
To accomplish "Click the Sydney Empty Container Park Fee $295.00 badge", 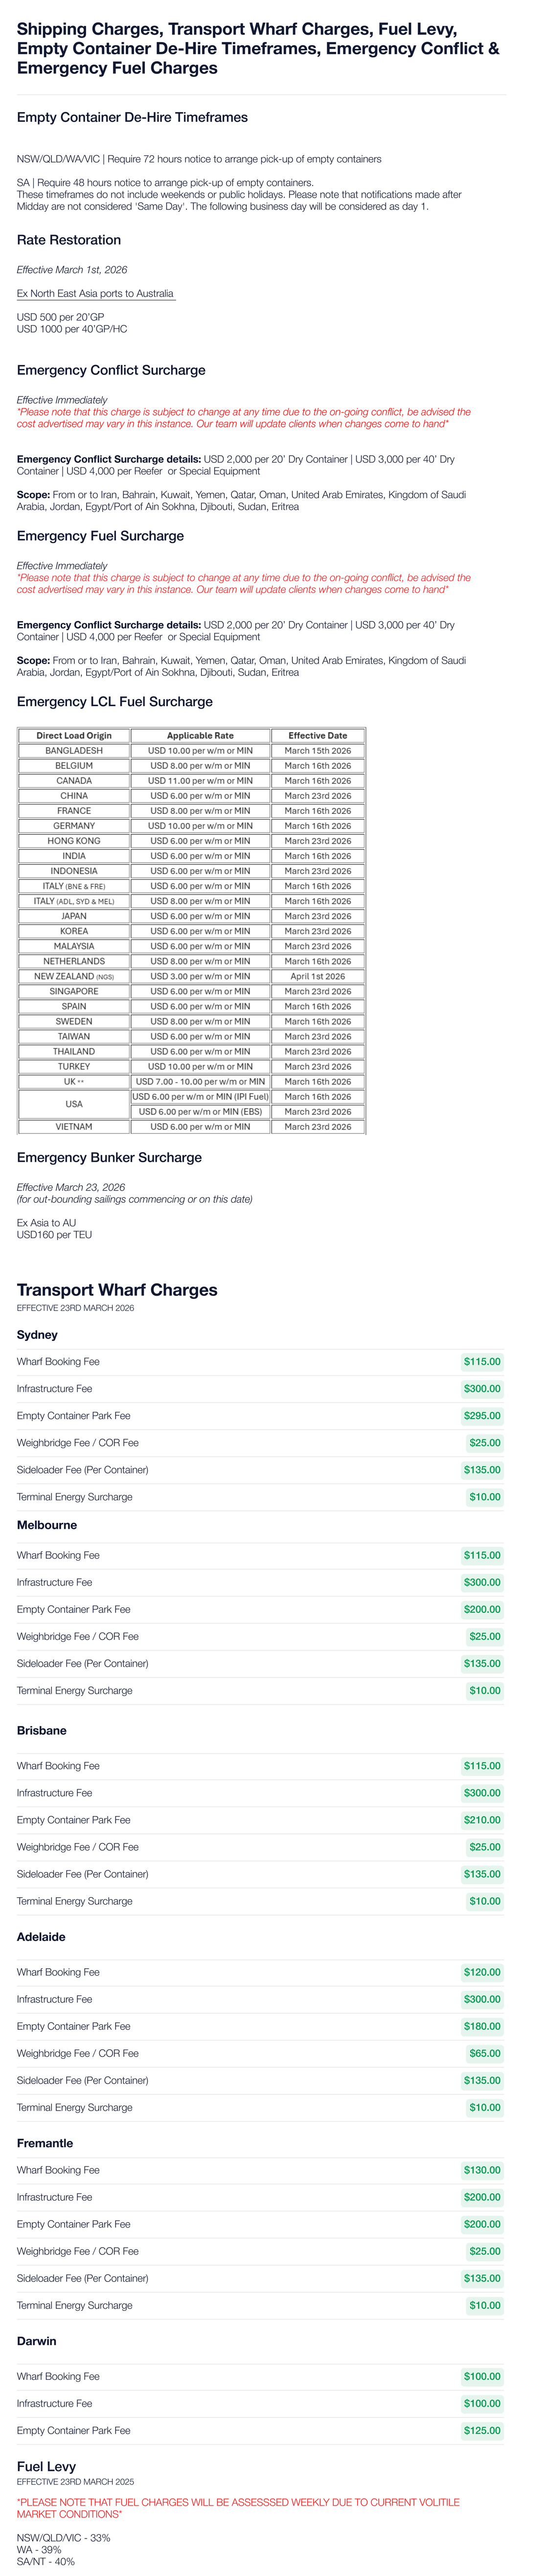I will (482, 1416).
